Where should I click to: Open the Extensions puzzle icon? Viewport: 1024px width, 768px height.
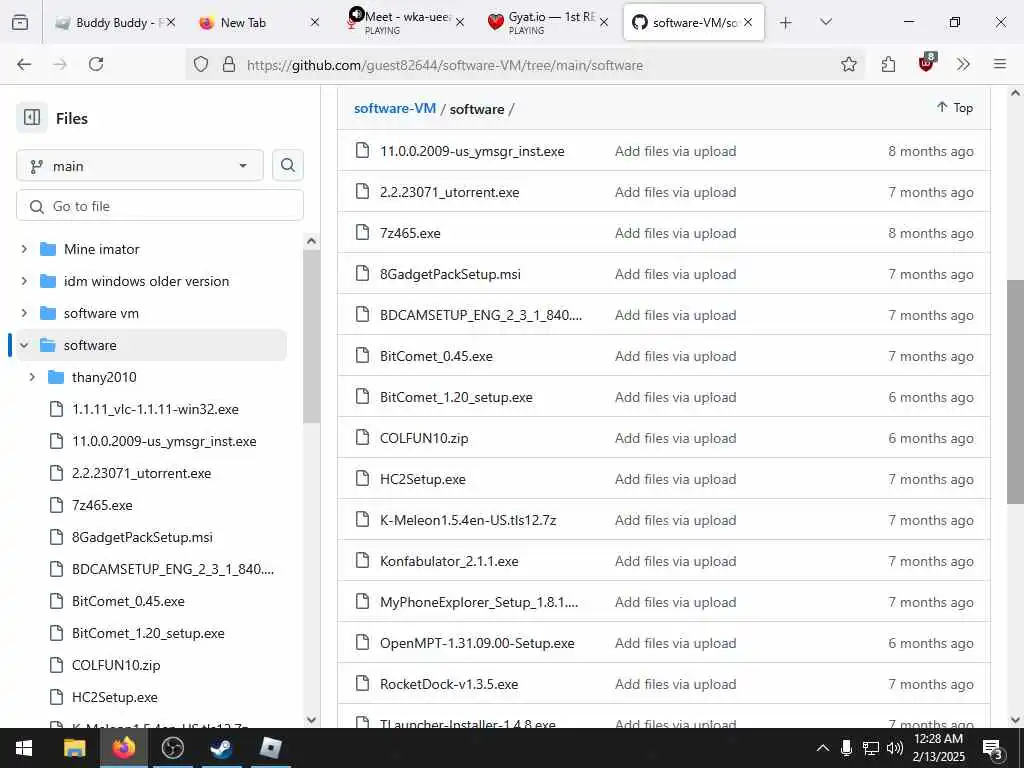pos(888,64)
